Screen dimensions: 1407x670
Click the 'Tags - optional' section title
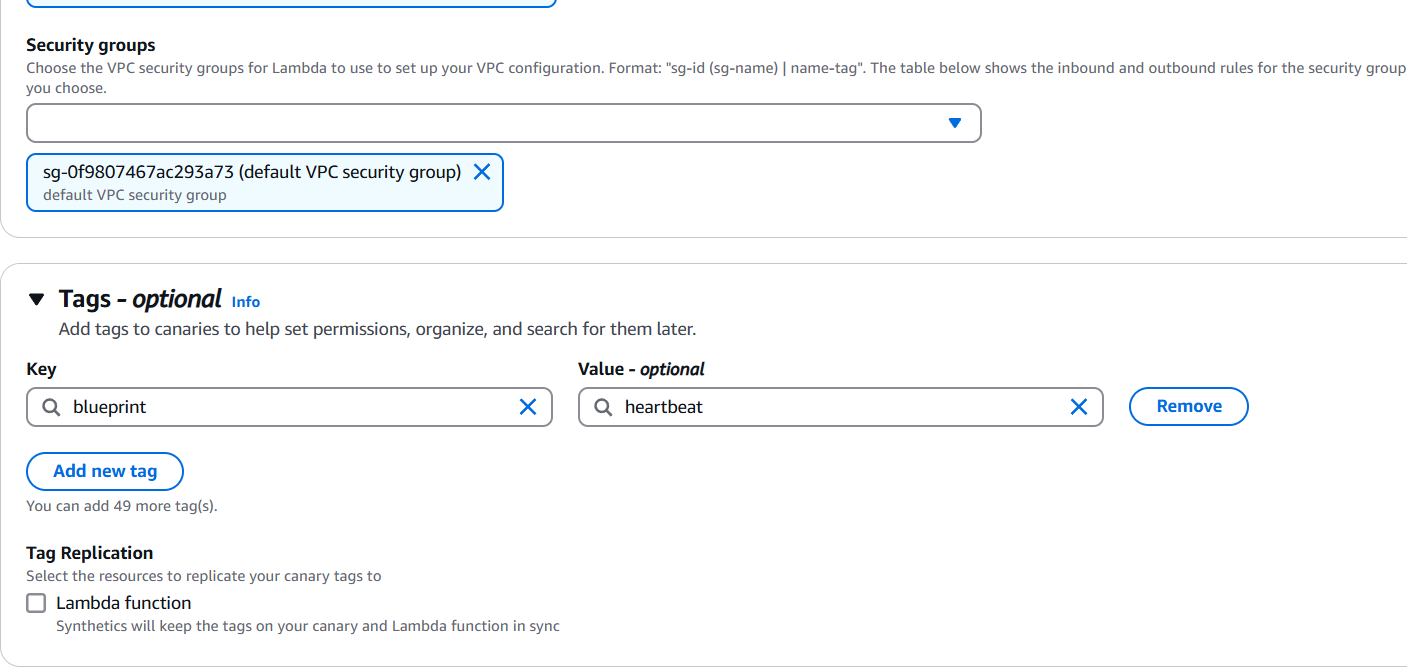140,299
